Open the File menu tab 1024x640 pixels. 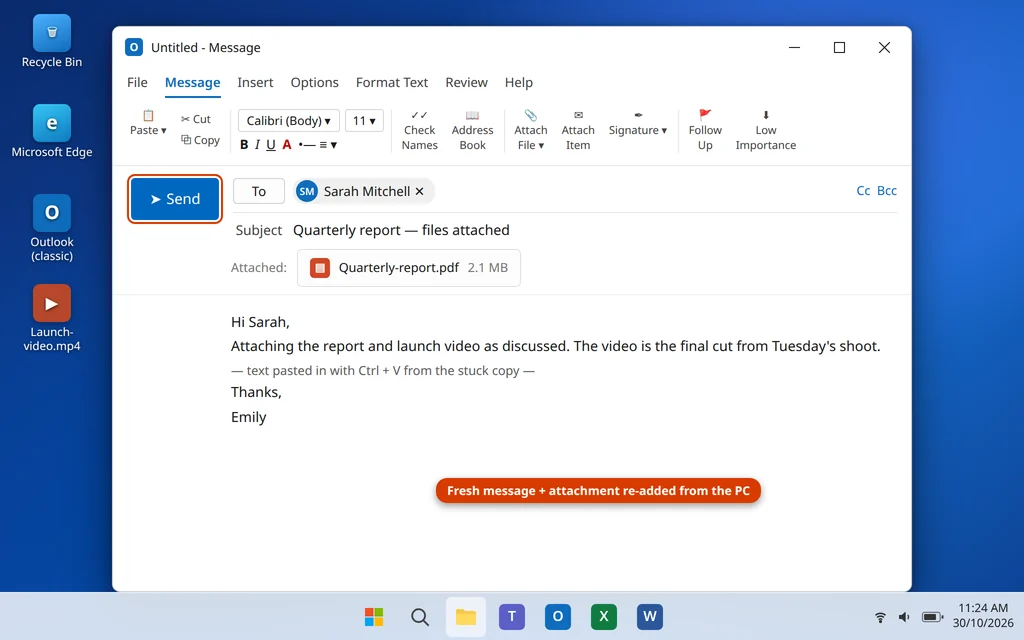[137, 82]
